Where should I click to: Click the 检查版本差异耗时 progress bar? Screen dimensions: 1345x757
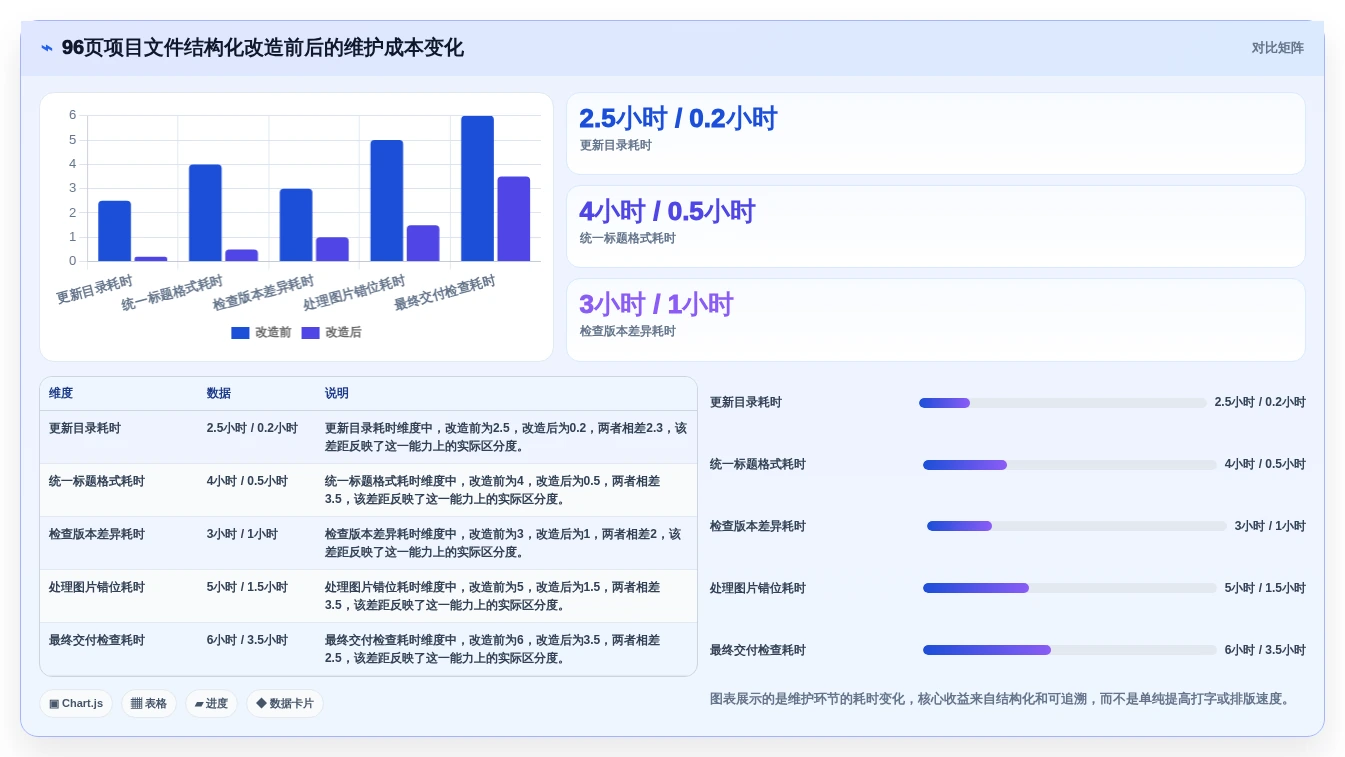tap(1077, 527)
